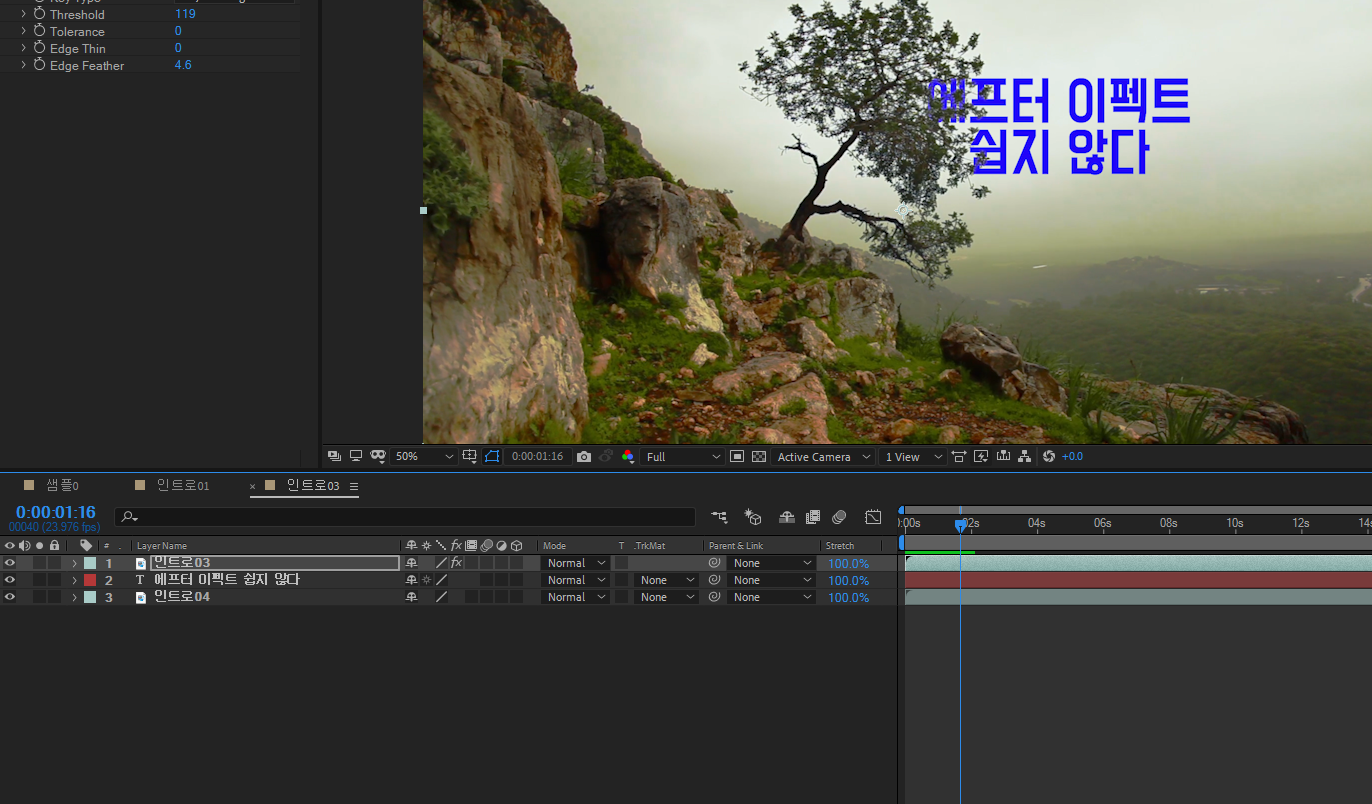Screen dimensions: 1372x804
Task: Click the Primary Viewer monitor icon
Action: [355, 456]
